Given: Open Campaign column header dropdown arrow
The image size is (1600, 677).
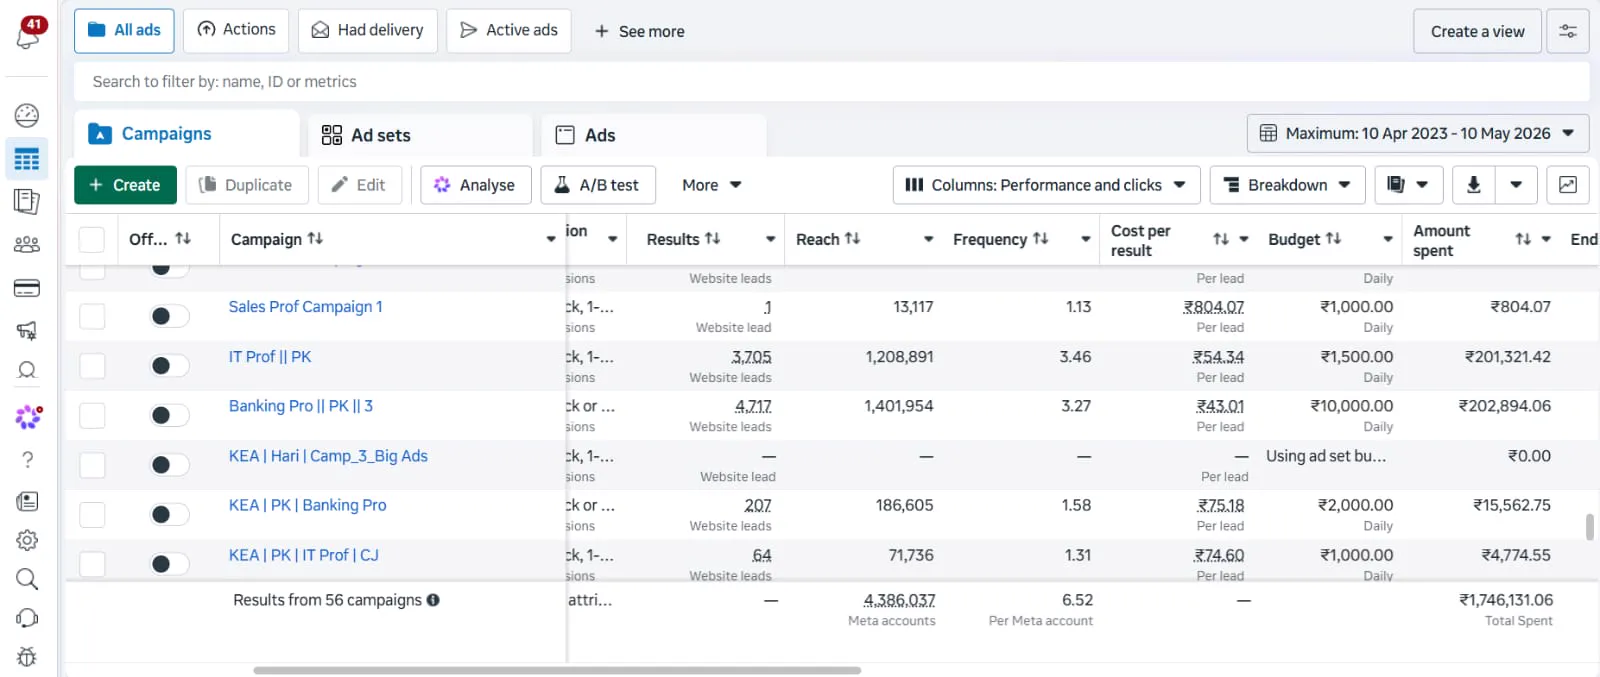Looking at the screenshot, I should [x=550, y=239].
